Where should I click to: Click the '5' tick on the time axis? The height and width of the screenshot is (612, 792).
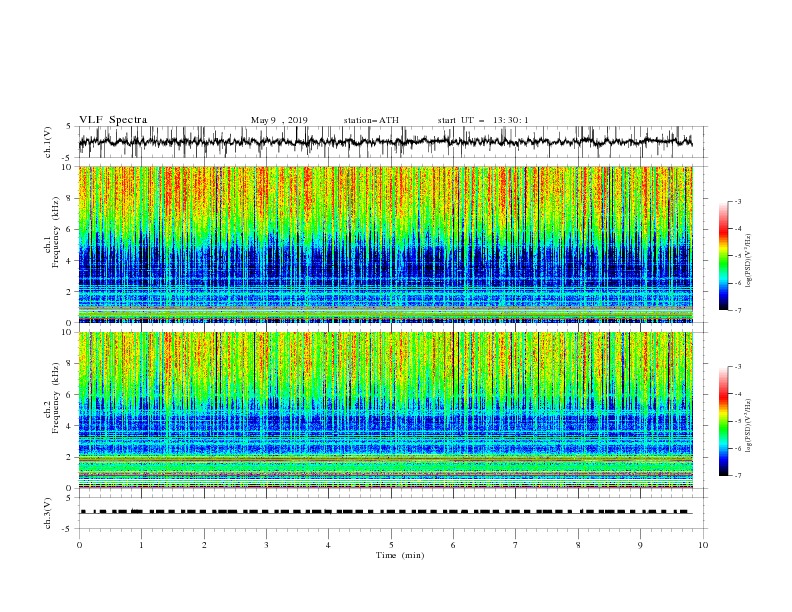391,545
